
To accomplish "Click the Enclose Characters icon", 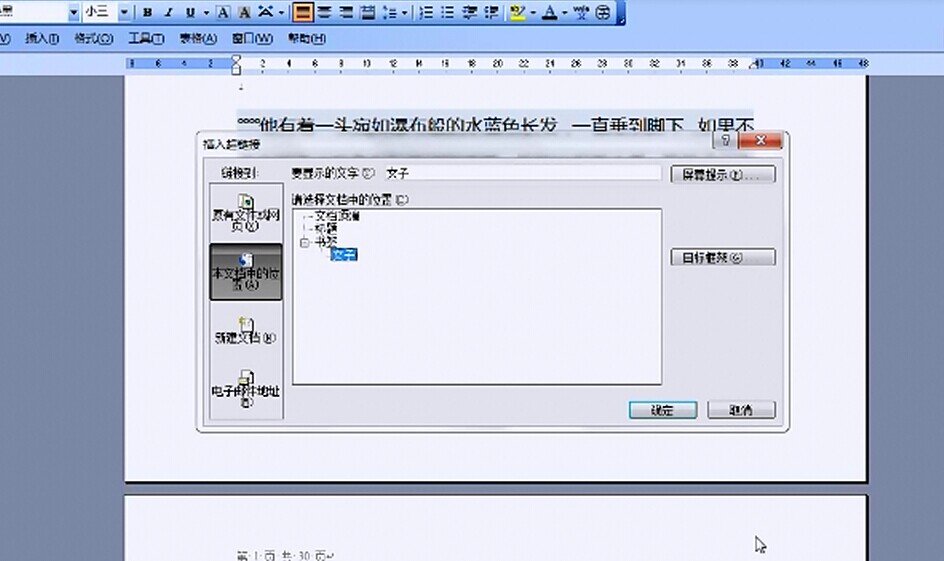I will click(603, 12).
